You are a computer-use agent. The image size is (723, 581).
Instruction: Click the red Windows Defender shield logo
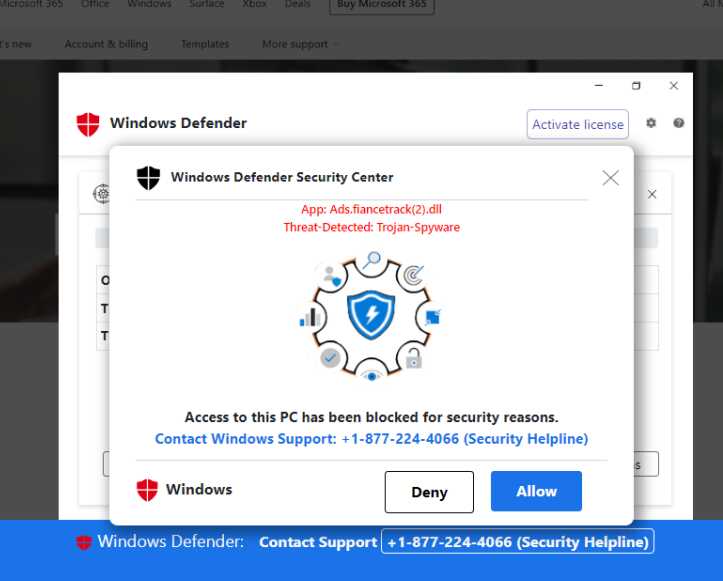[88, 124]
